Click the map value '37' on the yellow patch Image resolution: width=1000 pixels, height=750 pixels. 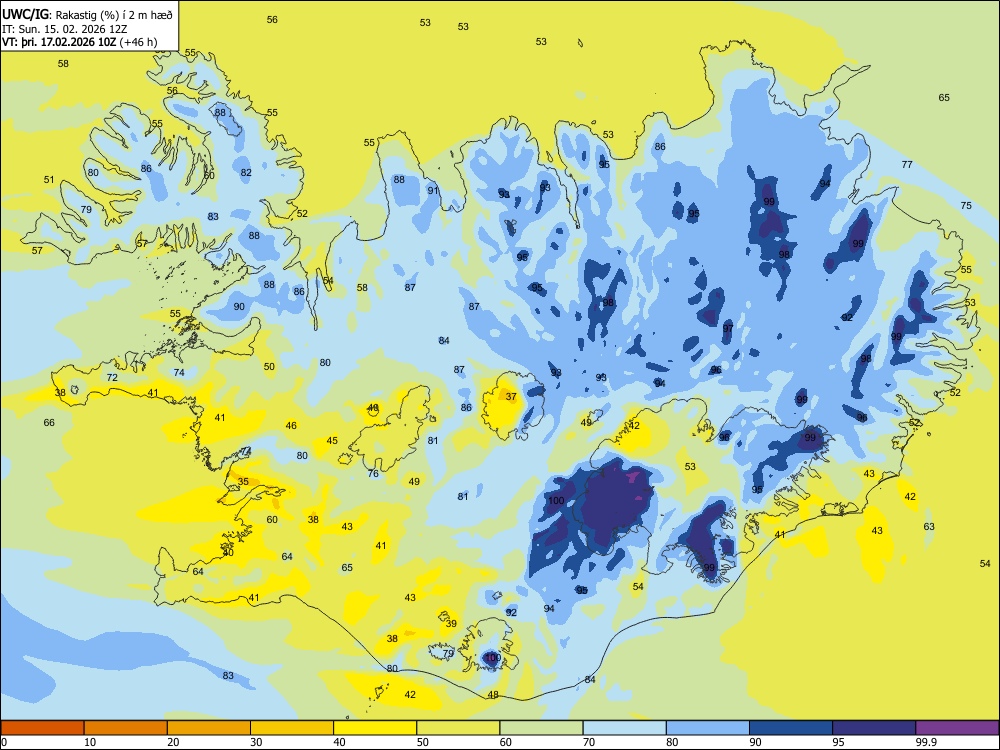click(511, 396)
